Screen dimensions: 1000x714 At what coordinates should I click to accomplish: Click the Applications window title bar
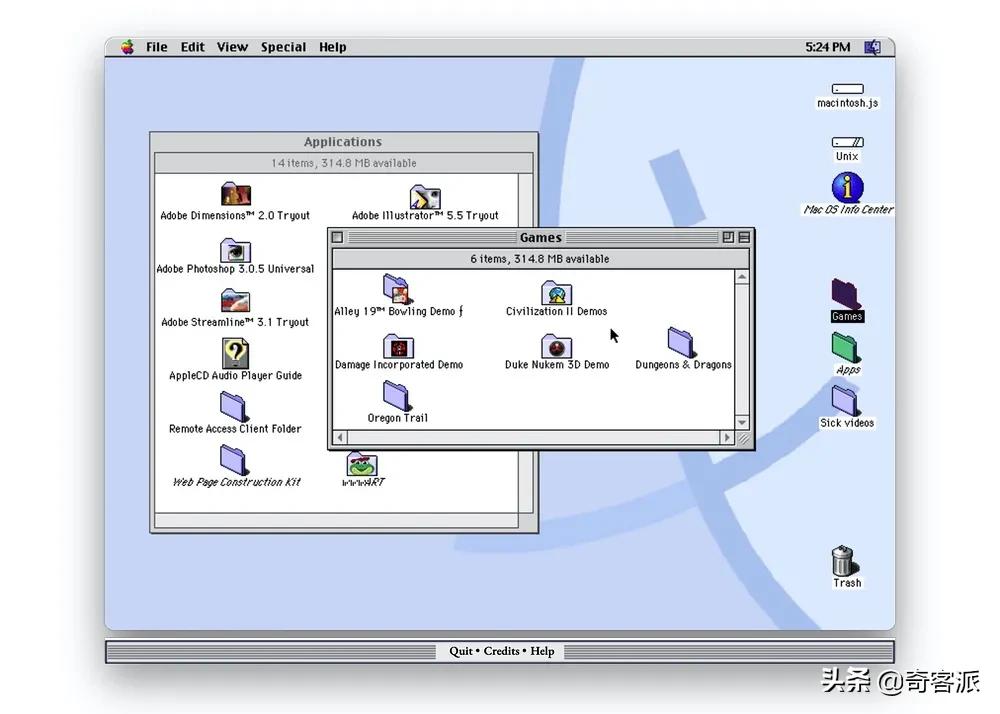coord(343,142)
